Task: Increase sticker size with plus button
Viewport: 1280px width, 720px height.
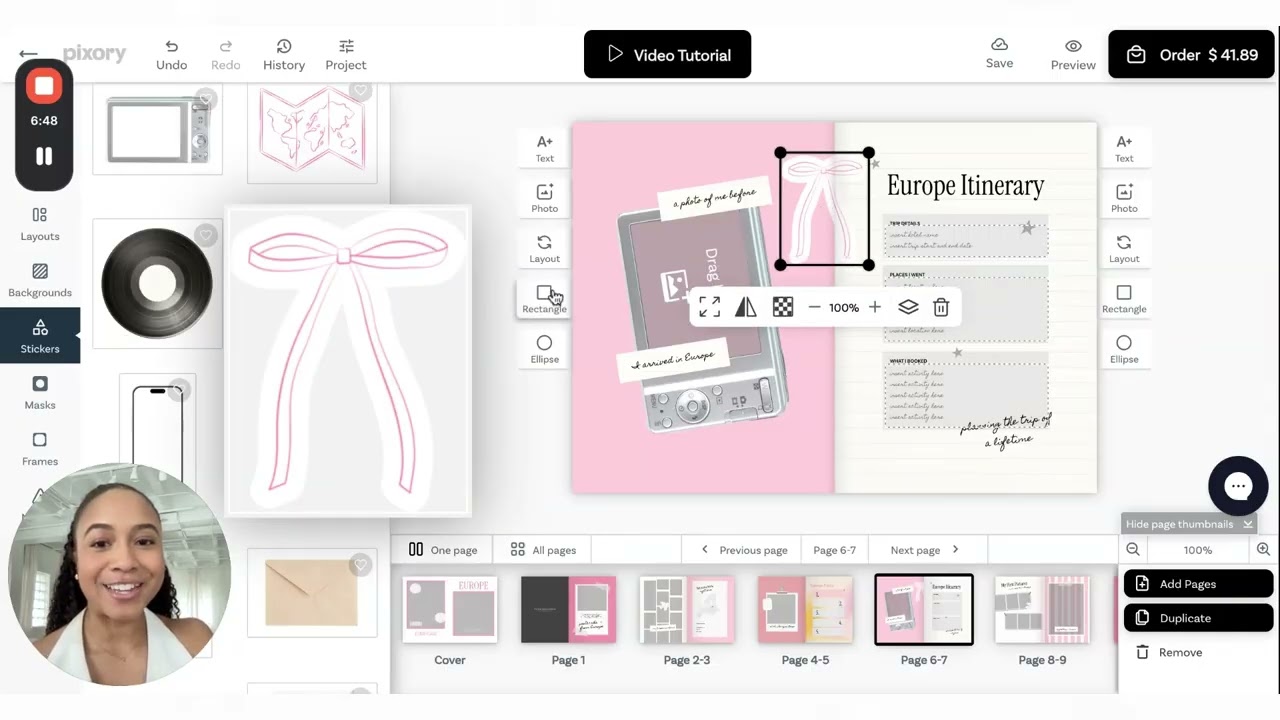Action: tap(875, 307)
